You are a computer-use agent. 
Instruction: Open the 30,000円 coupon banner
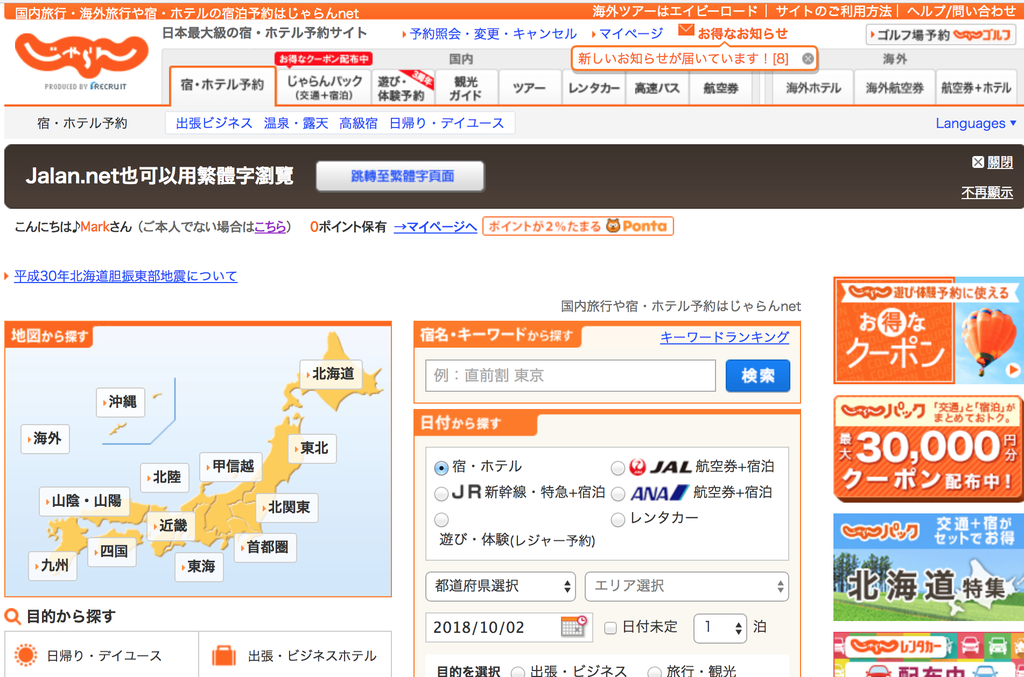928,449
